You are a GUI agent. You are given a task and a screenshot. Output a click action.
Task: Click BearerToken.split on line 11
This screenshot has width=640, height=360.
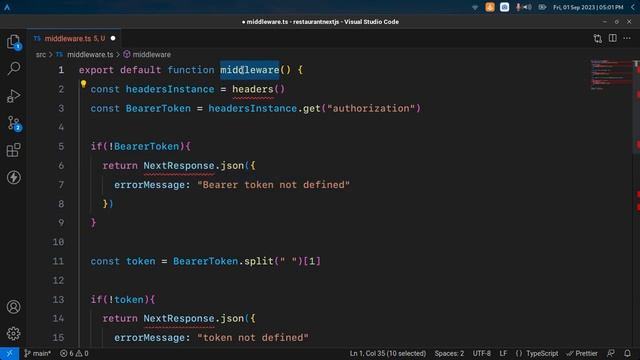[223, 261]
